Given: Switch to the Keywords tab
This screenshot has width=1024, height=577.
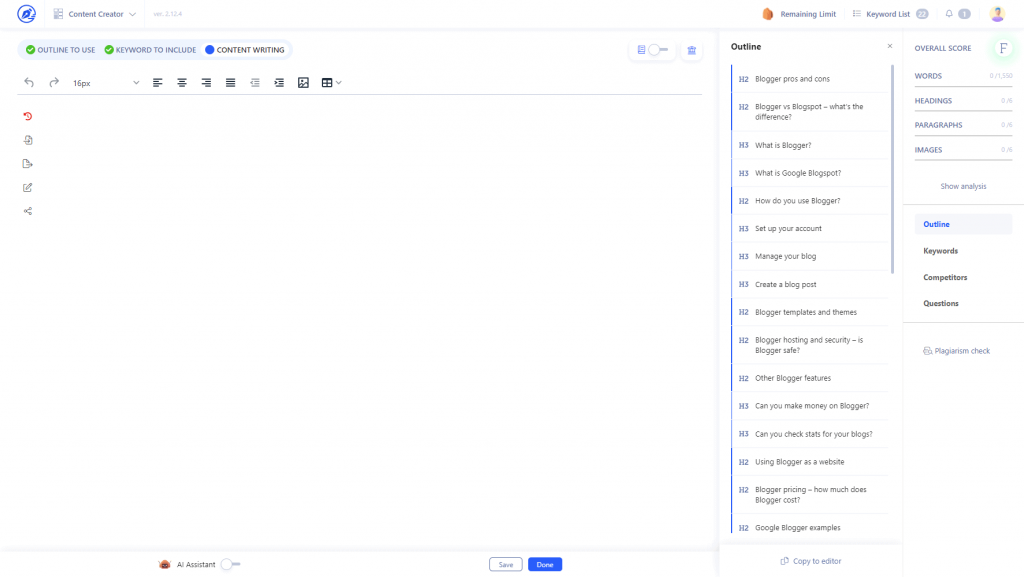Looking at the screenshot, I should click(940, 251).
